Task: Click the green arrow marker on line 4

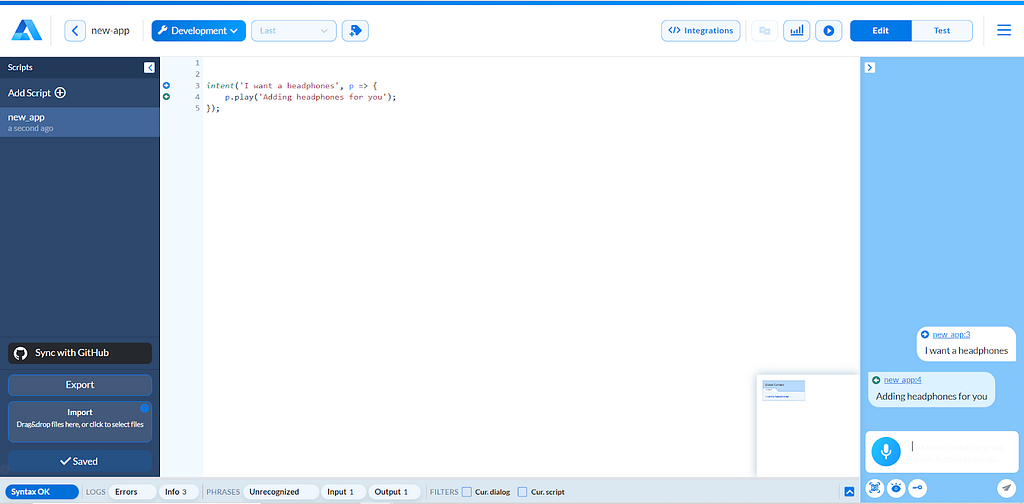Action: (167, 97)
